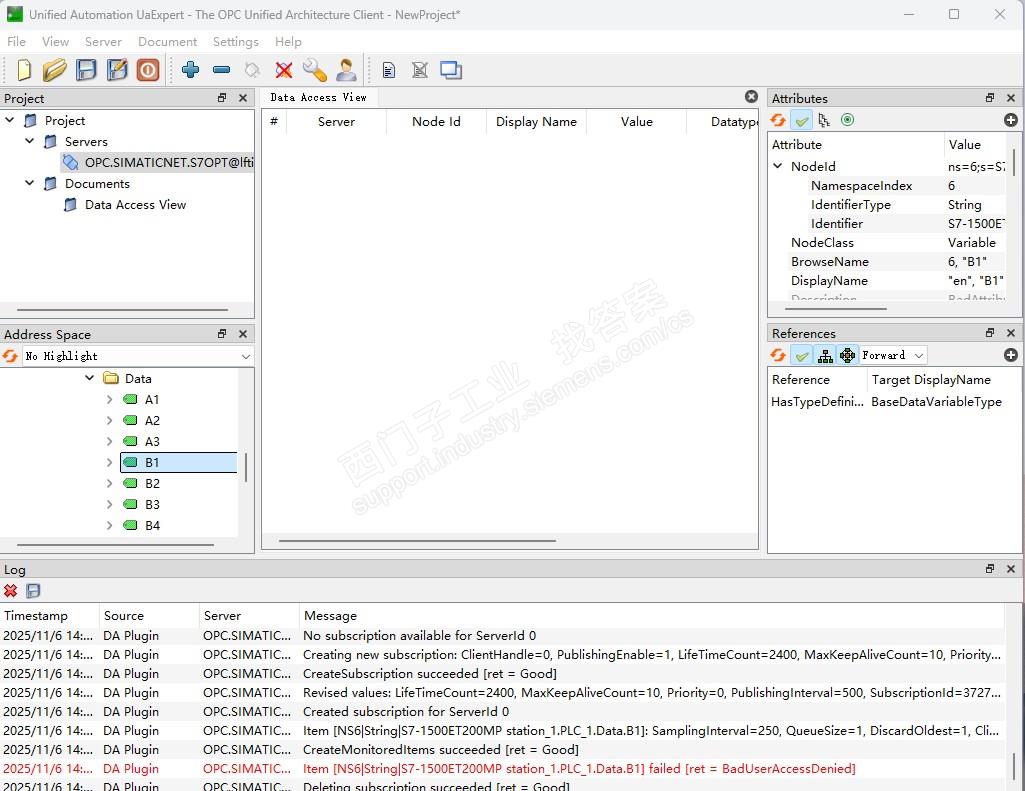1025x791 pixels.
Task: Save the project with the floppy icon
Action: pyautogui.click(x=86, y=70)
